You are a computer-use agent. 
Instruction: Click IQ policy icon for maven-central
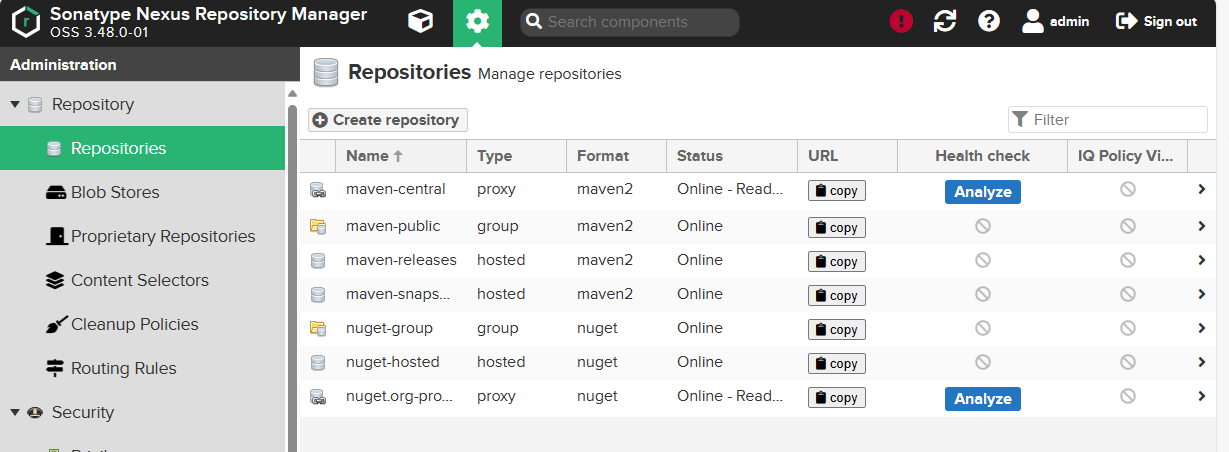click(1128, 189)
